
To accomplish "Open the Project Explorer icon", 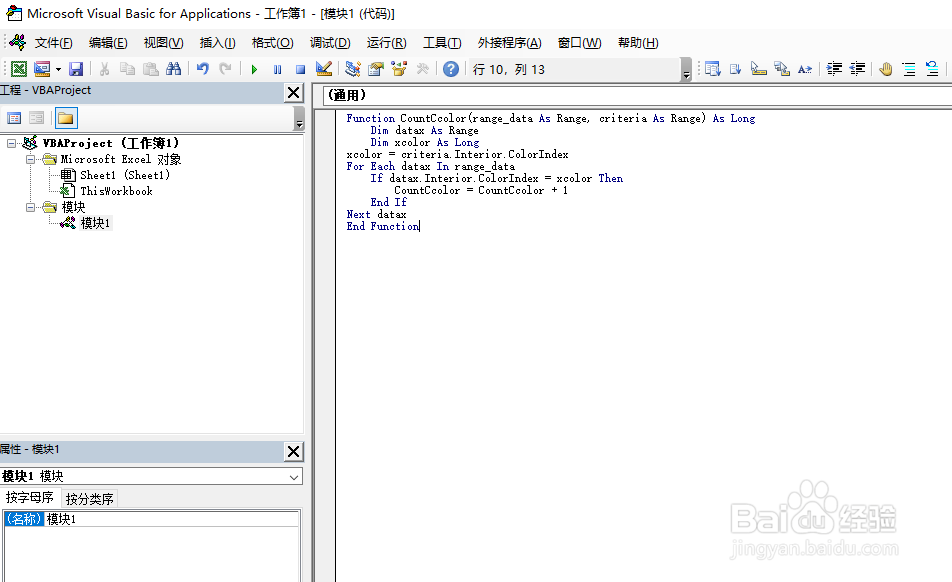I will click(x=353, y=69).
